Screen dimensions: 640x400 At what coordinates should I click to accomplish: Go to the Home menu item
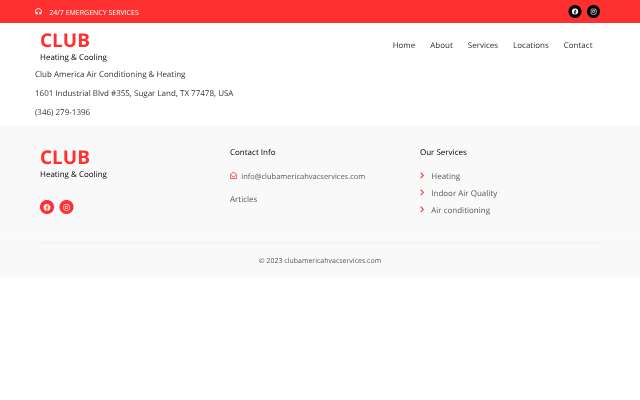pos(404,45)
